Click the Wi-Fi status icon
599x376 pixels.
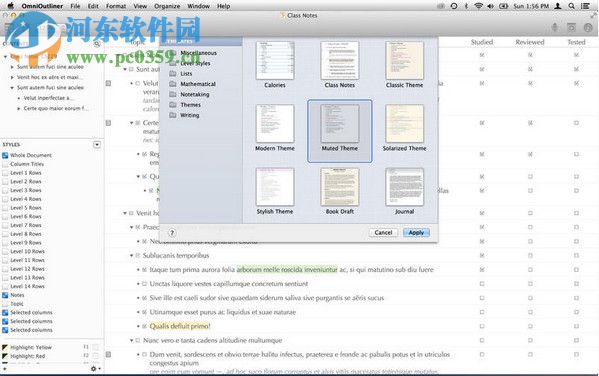[478, 6]
